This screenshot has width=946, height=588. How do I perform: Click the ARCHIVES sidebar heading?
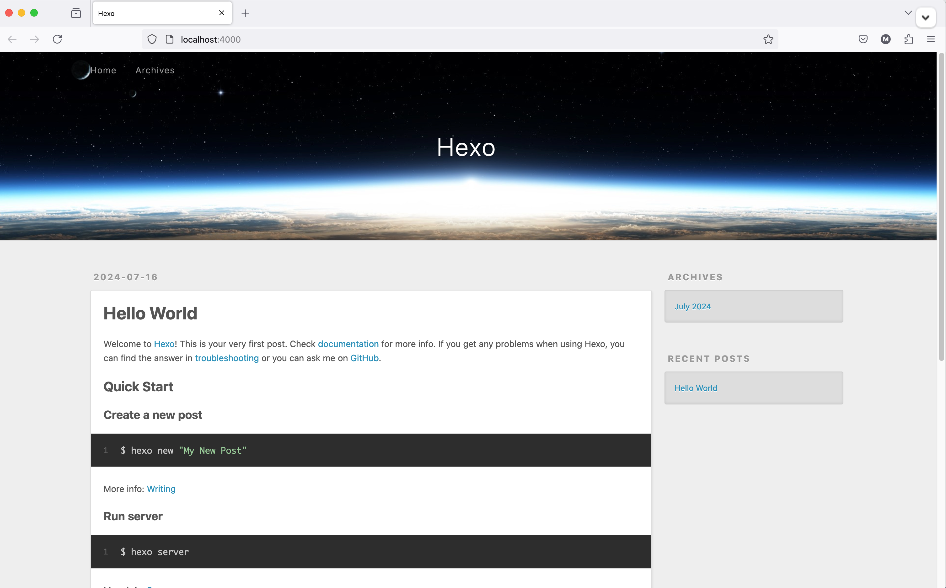695,277
